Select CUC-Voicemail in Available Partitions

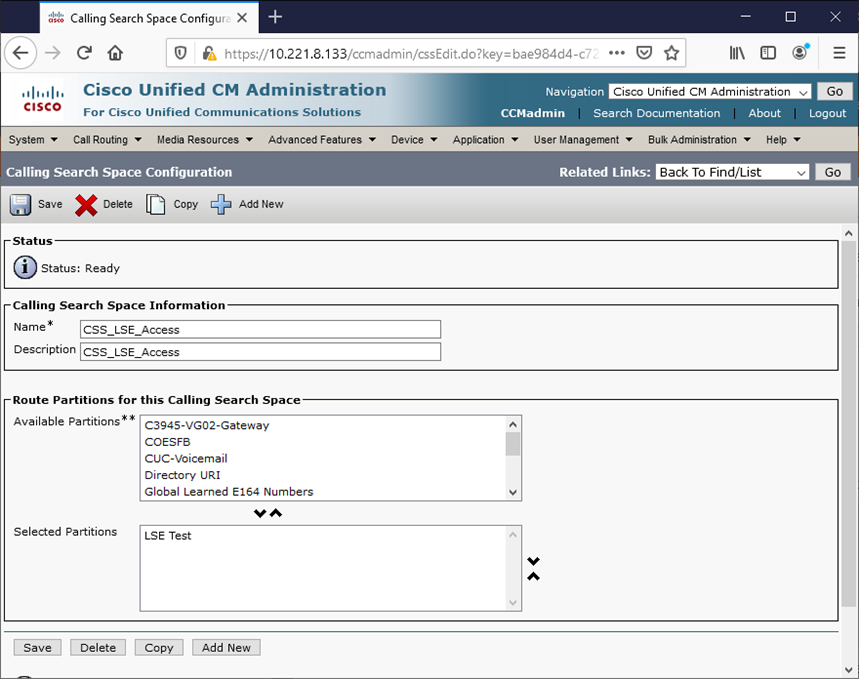click(x=186, y=459)
